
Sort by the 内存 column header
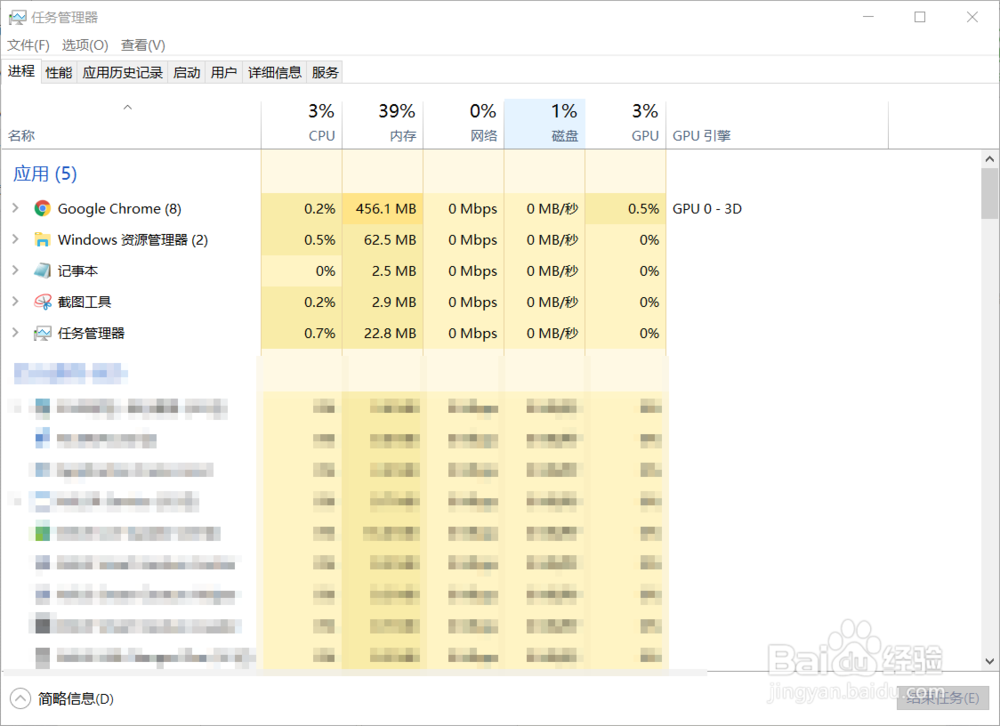click(x=383, y=123)
